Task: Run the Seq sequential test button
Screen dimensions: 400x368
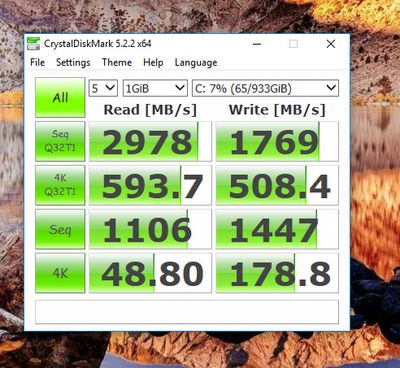Action: point(60,229)
